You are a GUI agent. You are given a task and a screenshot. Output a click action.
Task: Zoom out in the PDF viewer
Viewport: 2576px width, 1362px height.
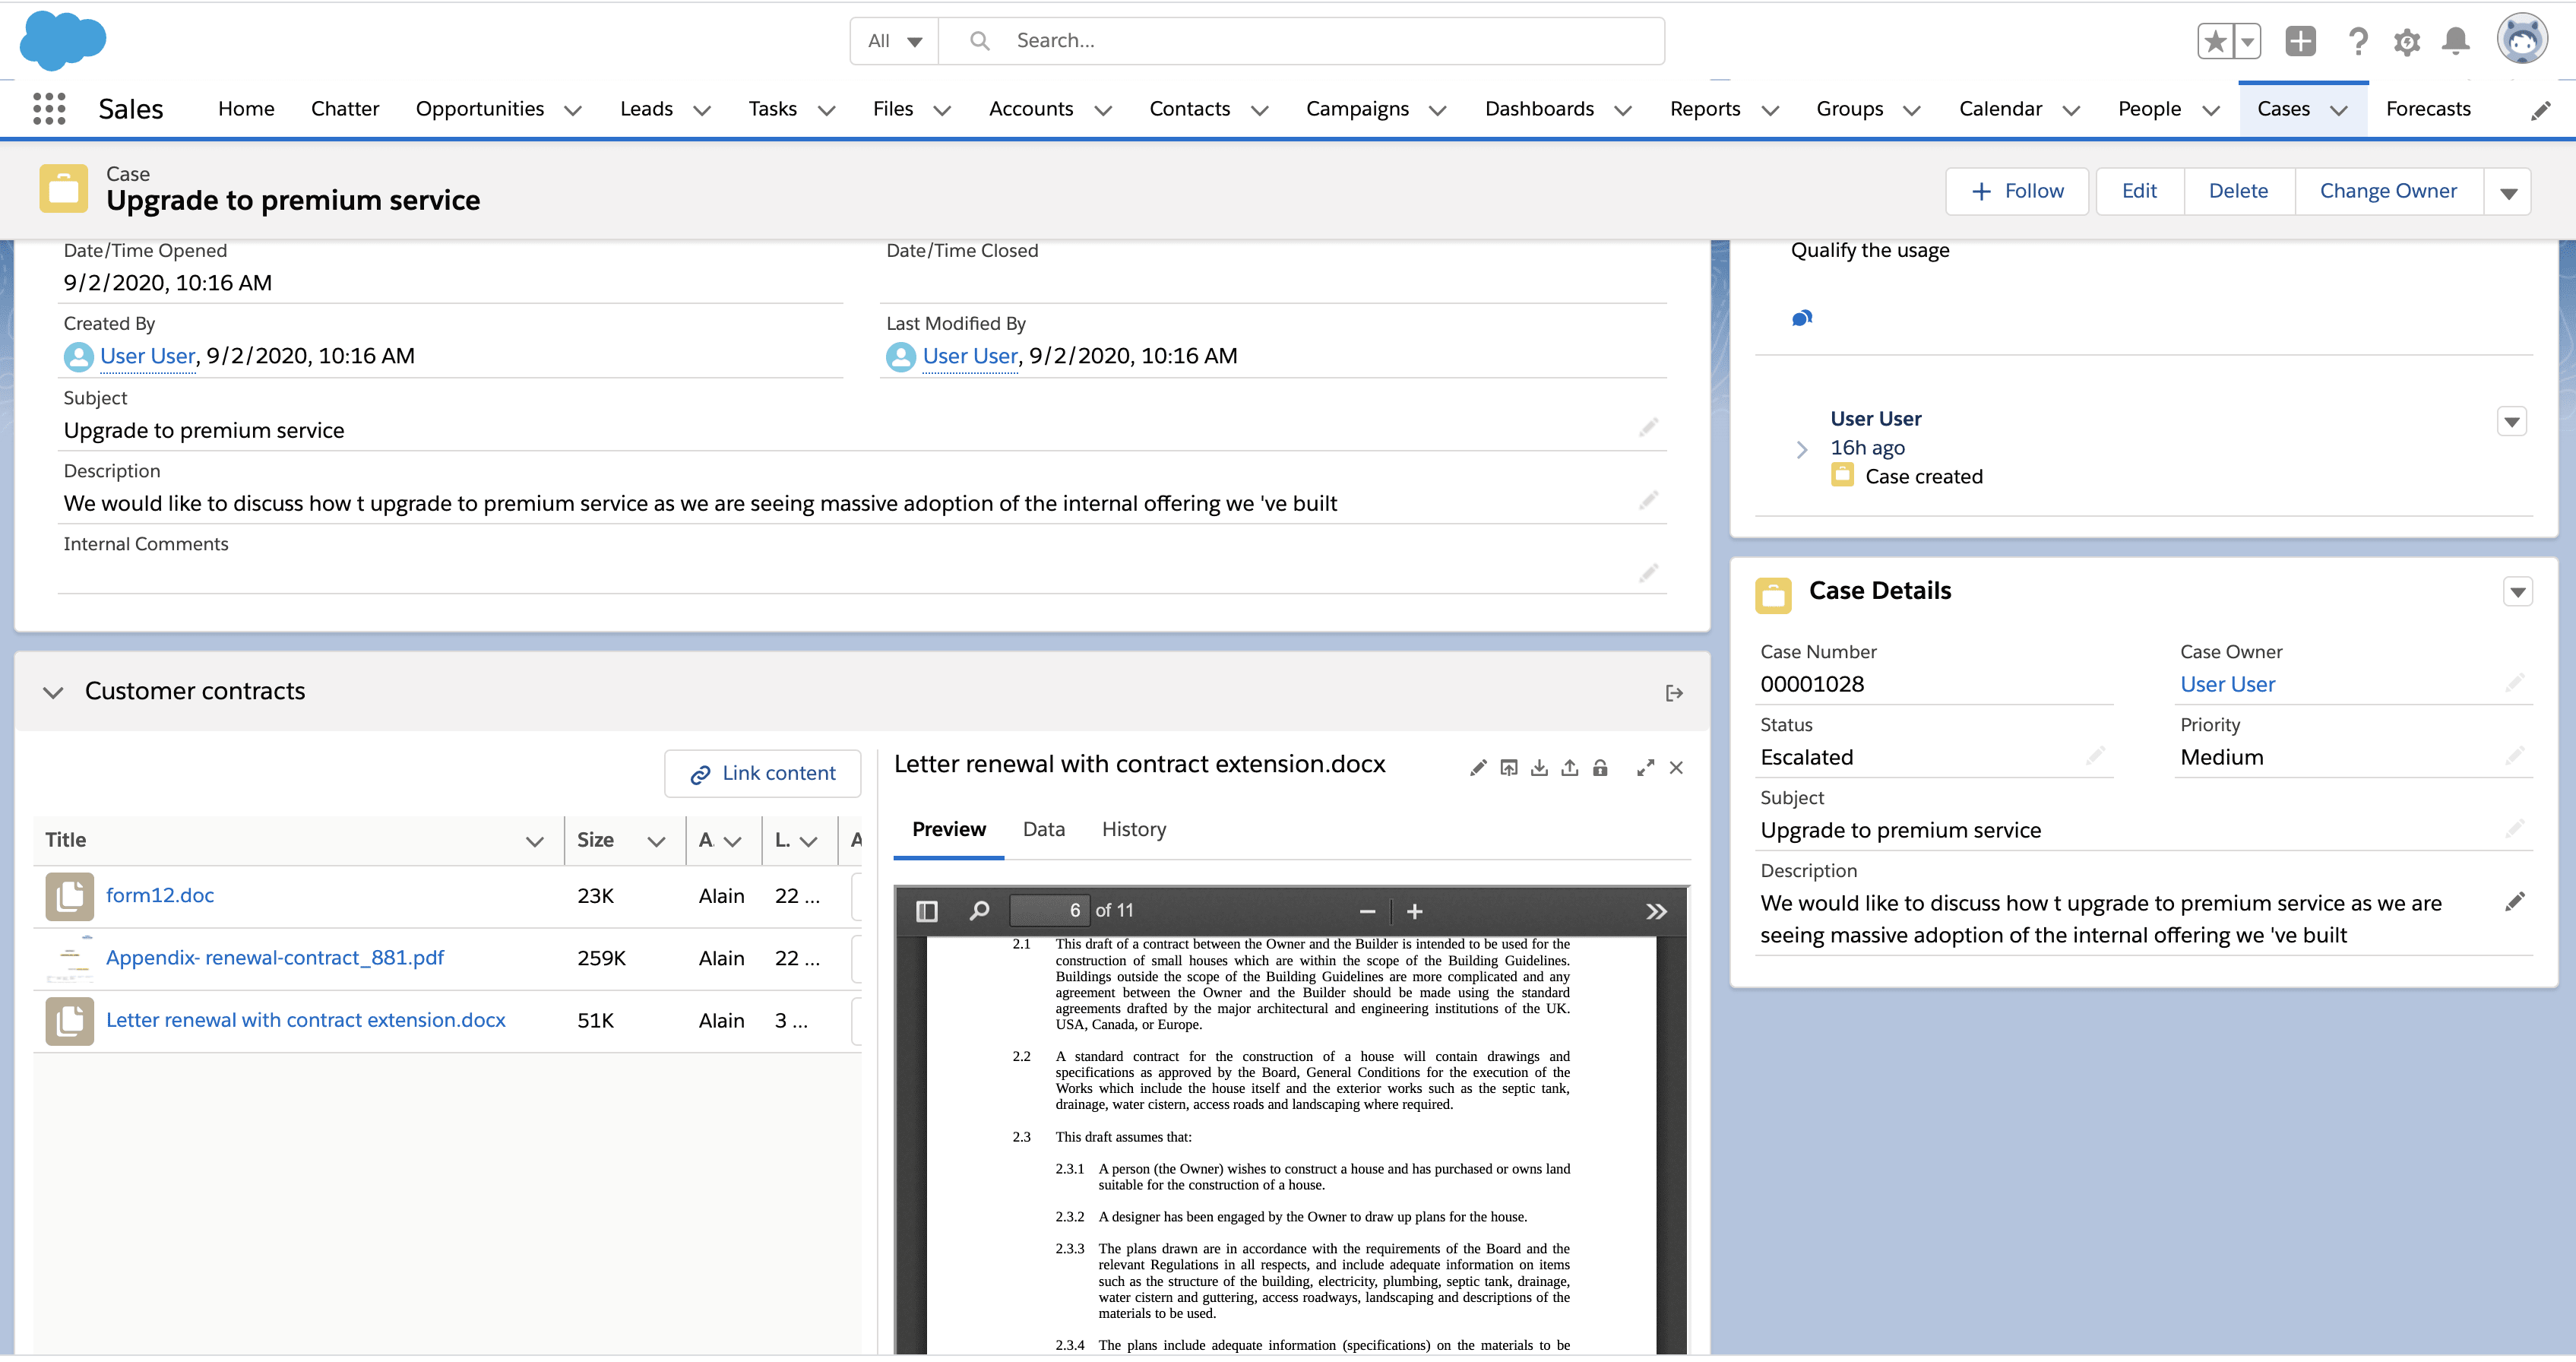1367,911
